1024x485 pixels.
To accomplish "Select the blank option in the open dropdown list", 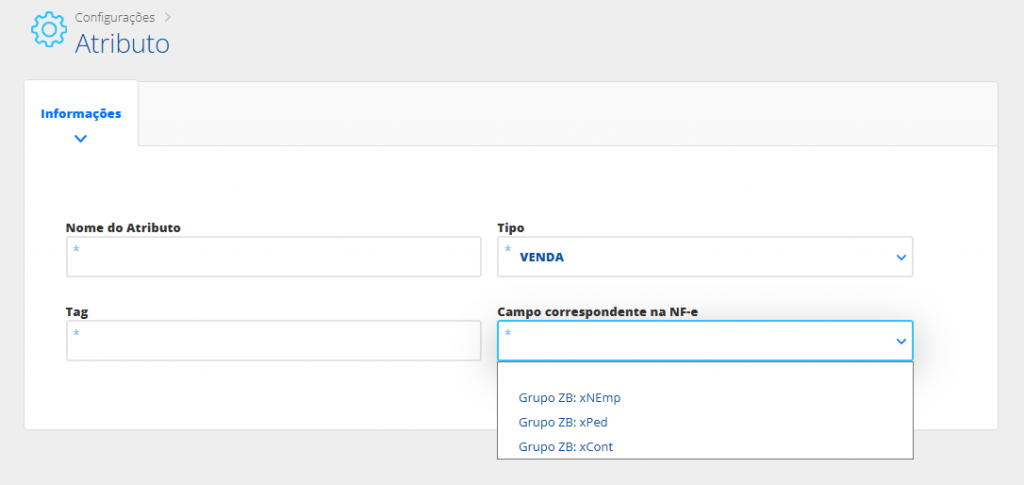I will pos(704,376).
